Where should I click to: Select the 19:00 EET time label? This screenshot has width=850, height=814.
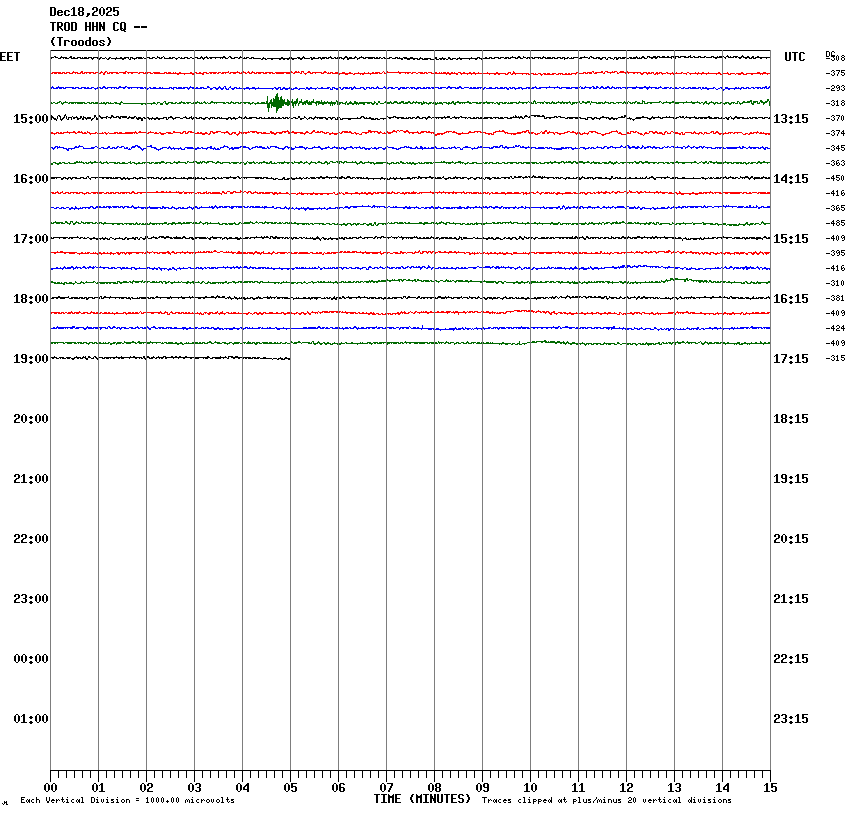tap(30, 359)
